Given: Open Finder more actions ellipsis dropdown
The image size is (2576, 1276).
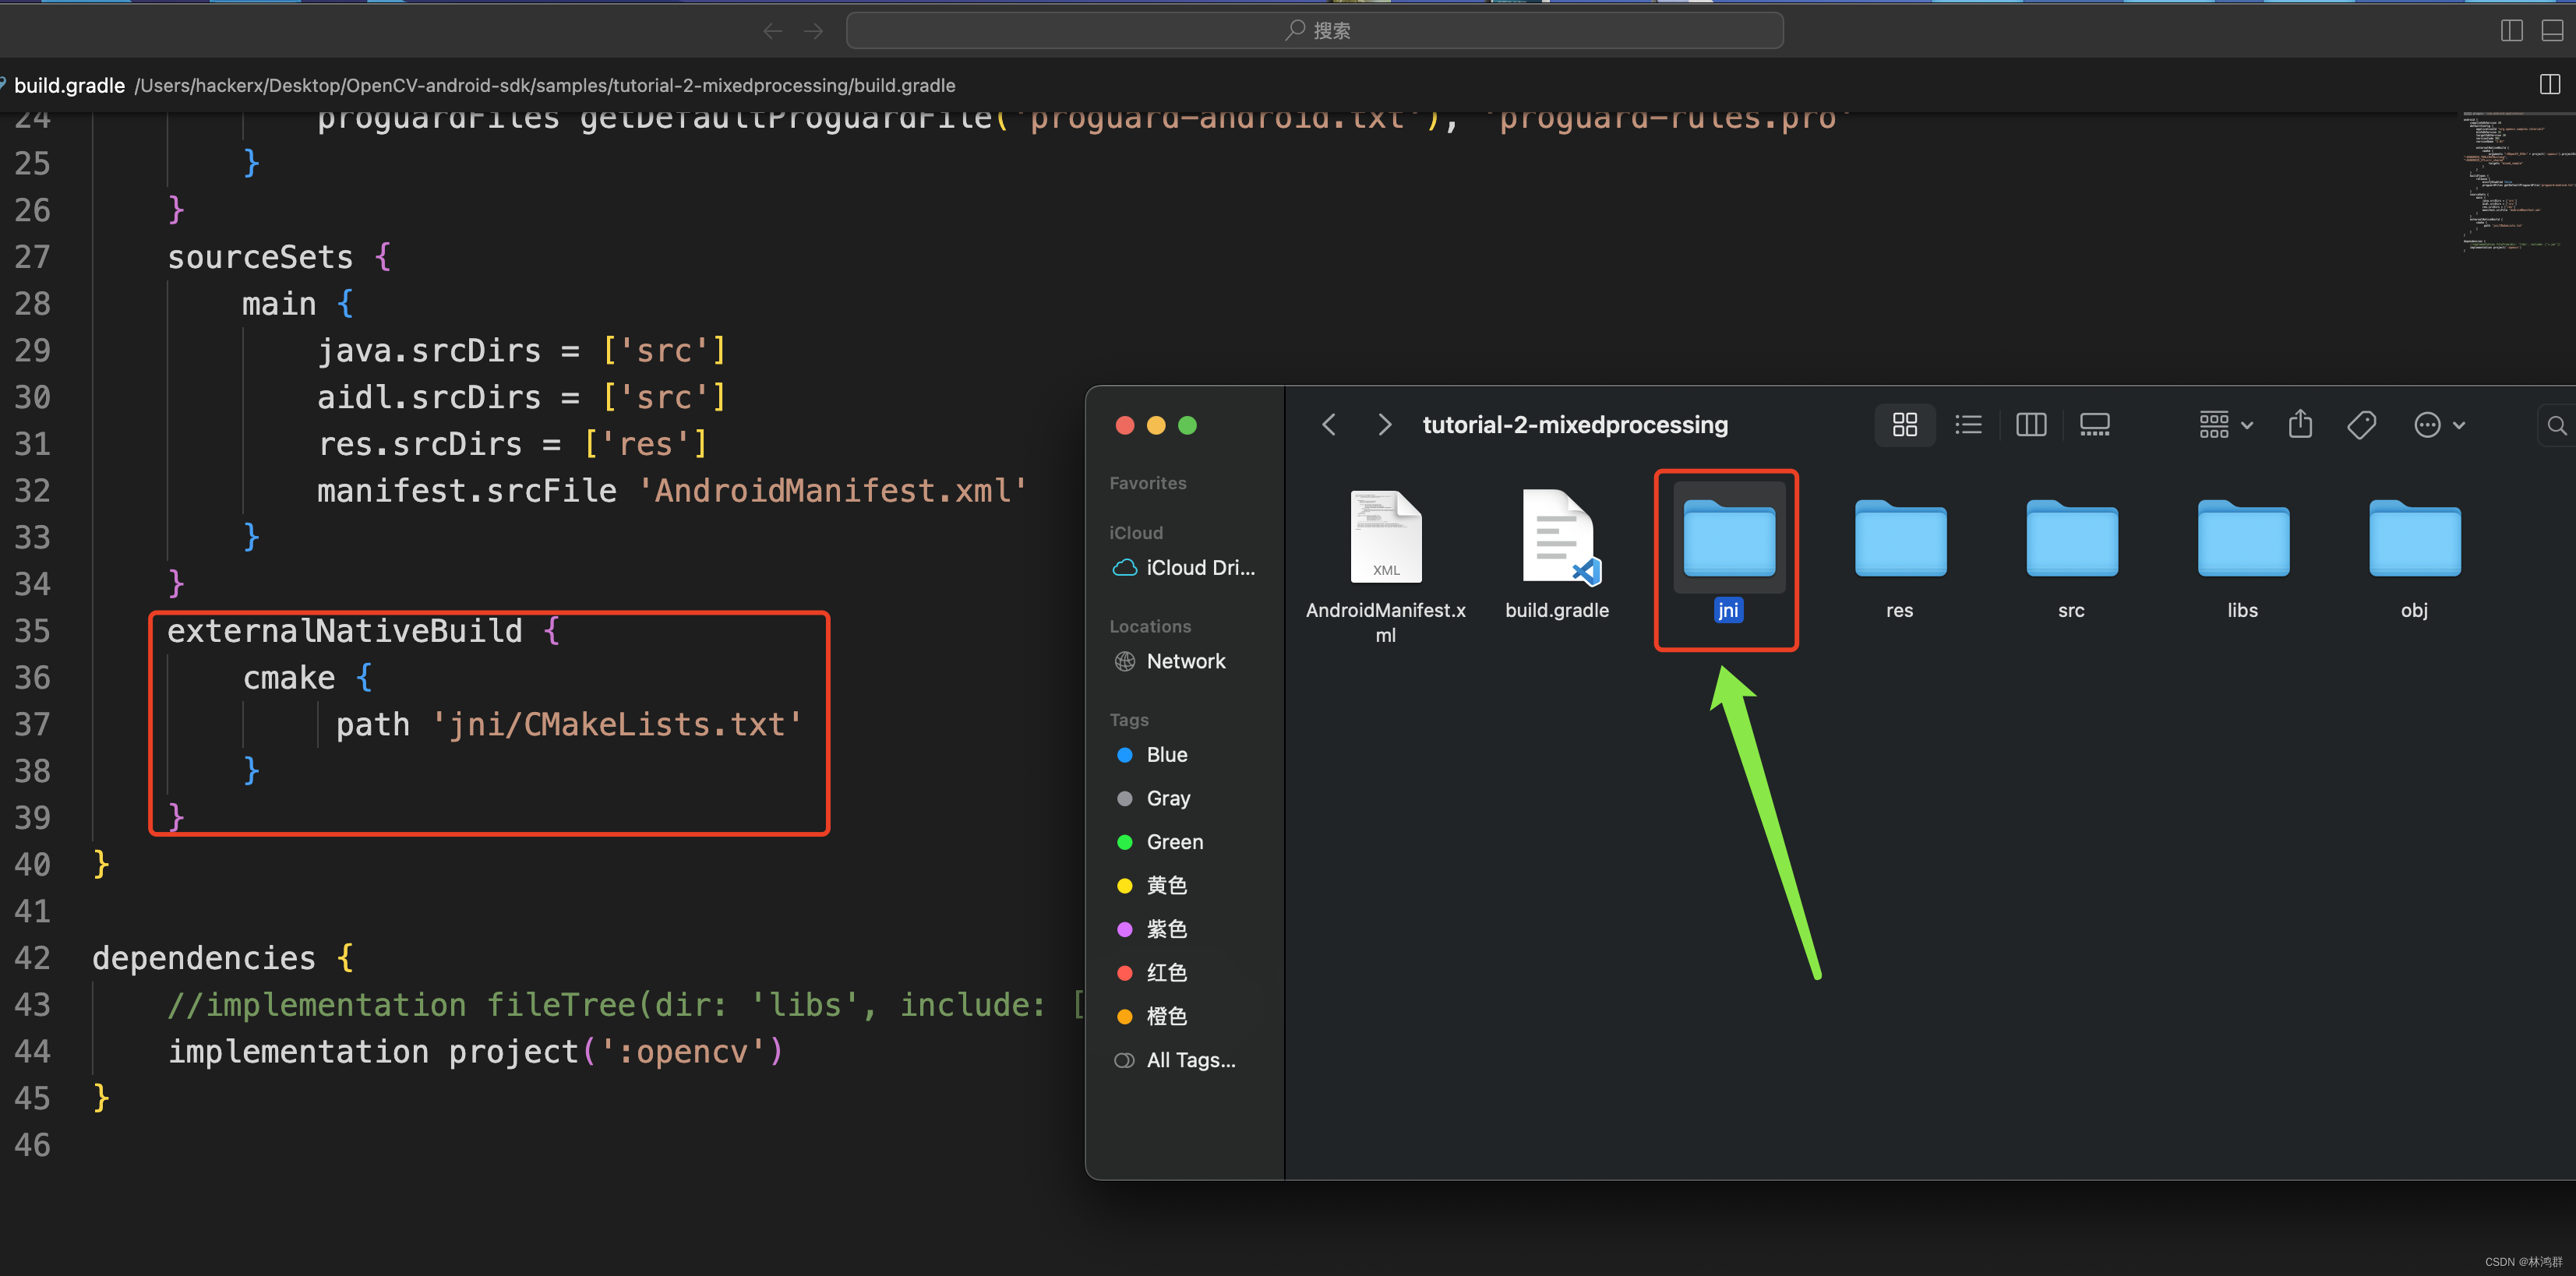Looking at the screenshot, I should coord(2438,425).
